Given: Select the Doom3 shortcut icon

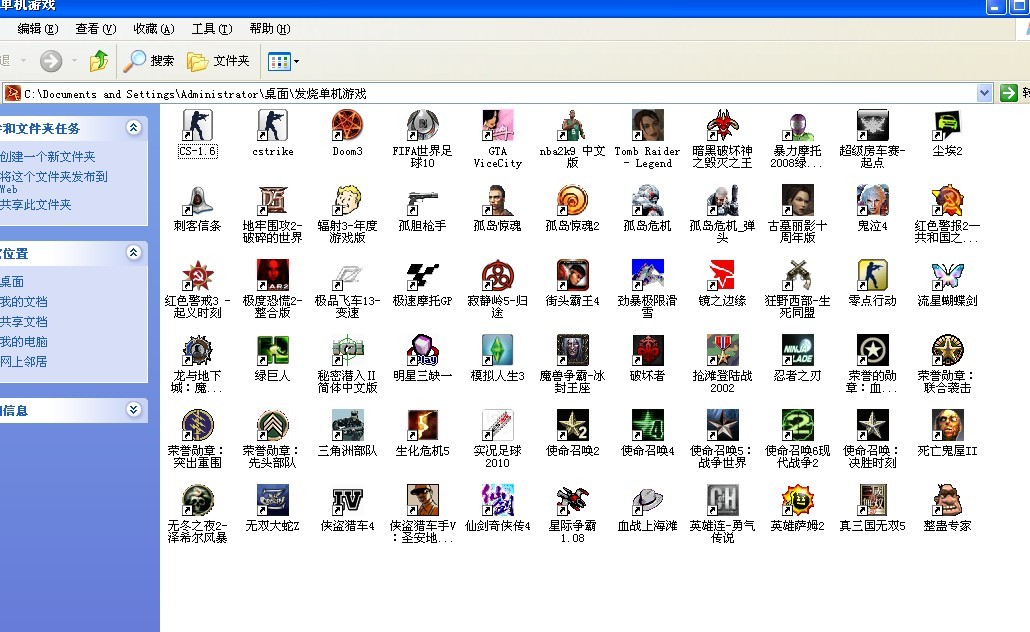Looking at the screenshot, I should [347, 126].
